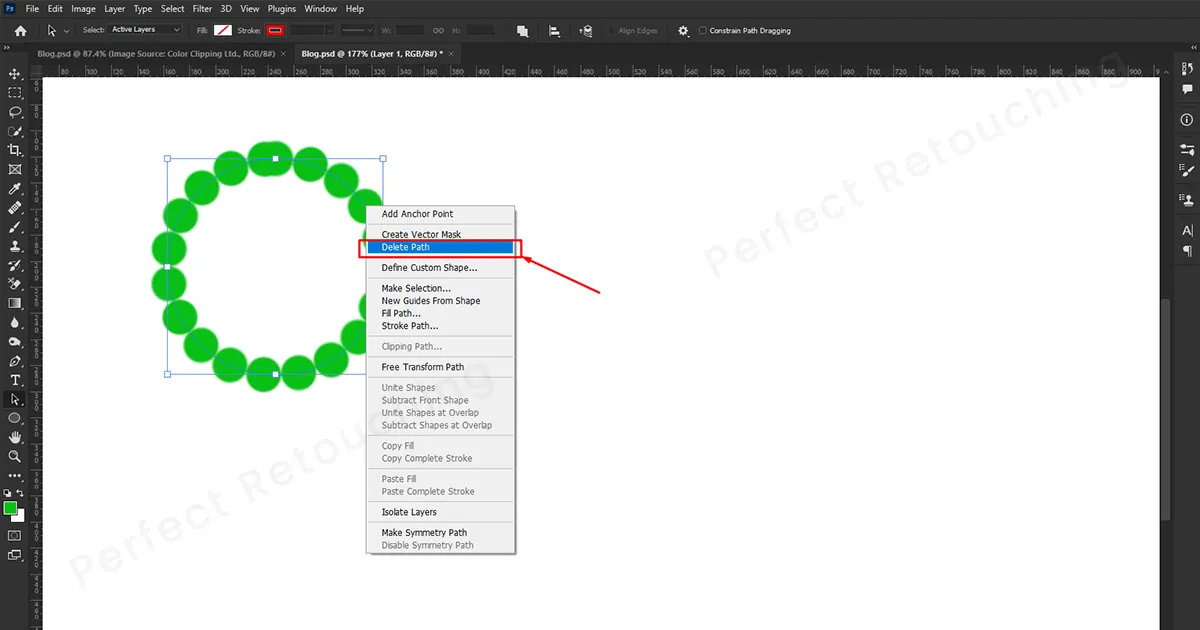Screen dimensions: 1200x630
Task: Choose Make Selection... from context menu
Action: point(416,288)
